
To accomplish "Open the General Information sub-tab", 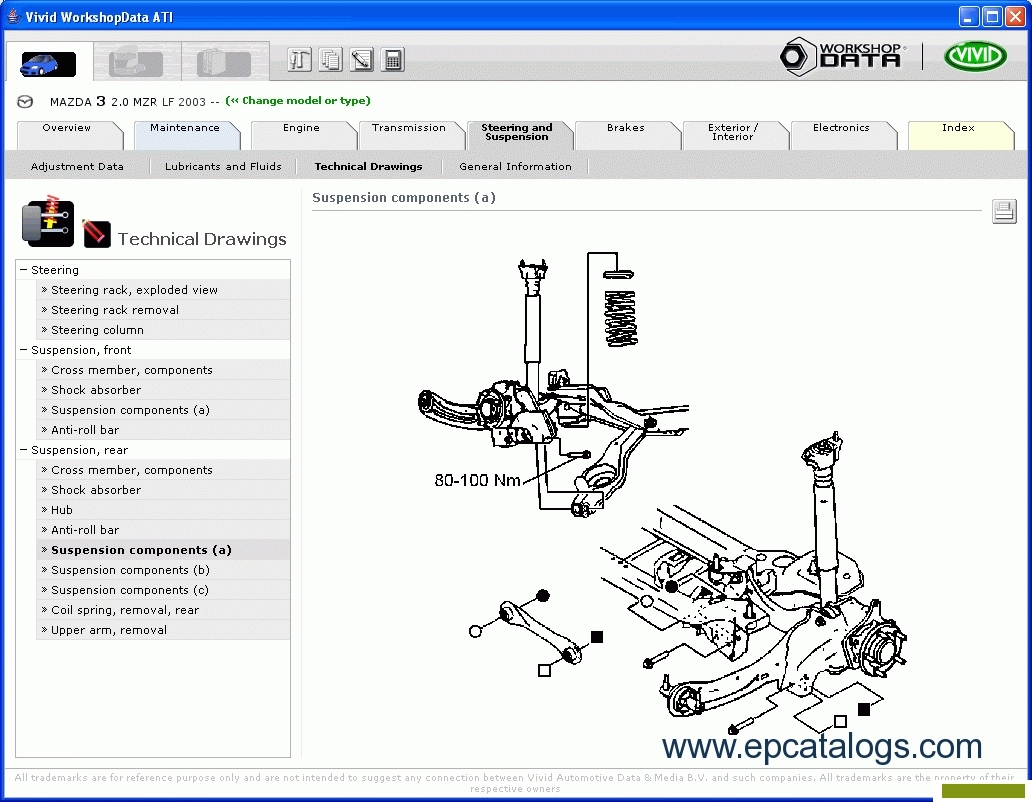I will [x=515, y=166].
